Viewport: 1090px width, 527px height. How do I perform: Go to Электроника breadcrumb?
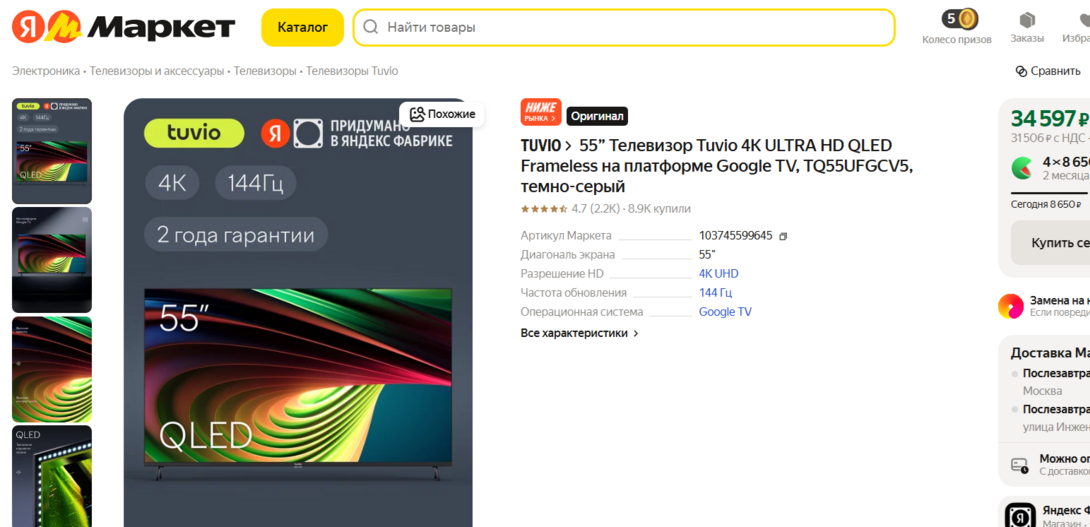point(46,71)
